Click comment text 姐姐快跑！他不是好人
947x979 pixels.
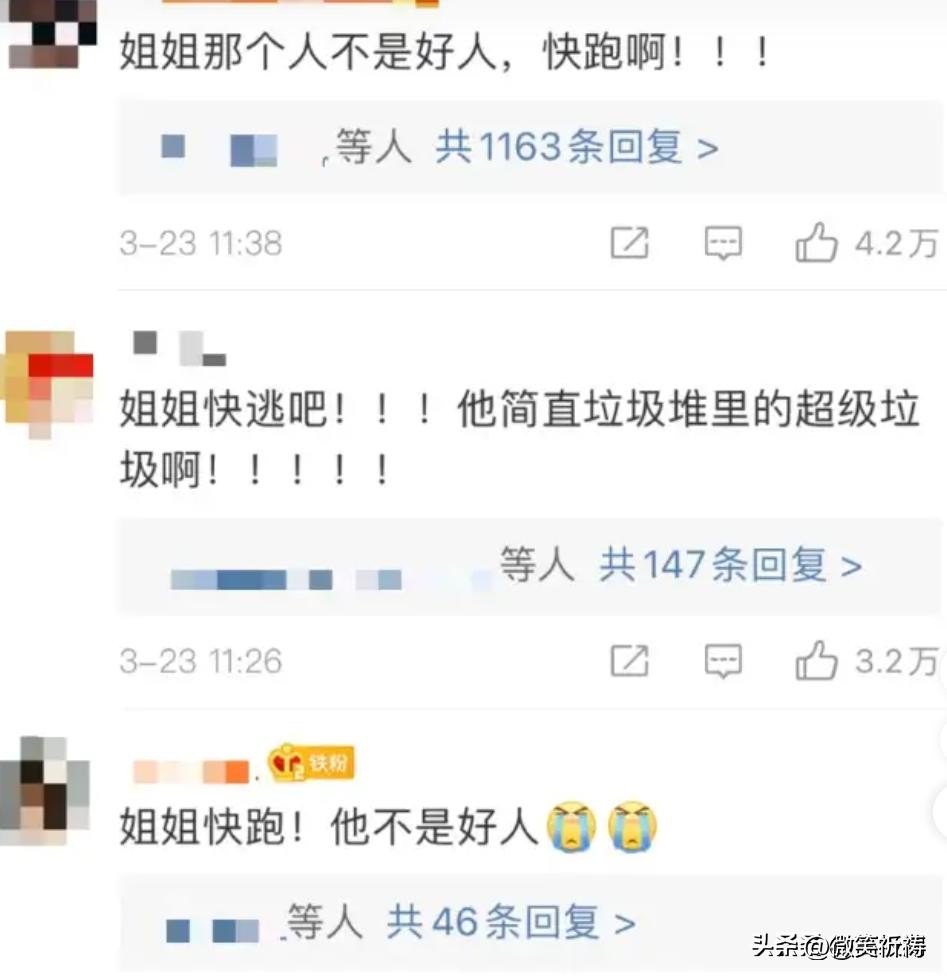pyautogui.click(x=328, y=827)
